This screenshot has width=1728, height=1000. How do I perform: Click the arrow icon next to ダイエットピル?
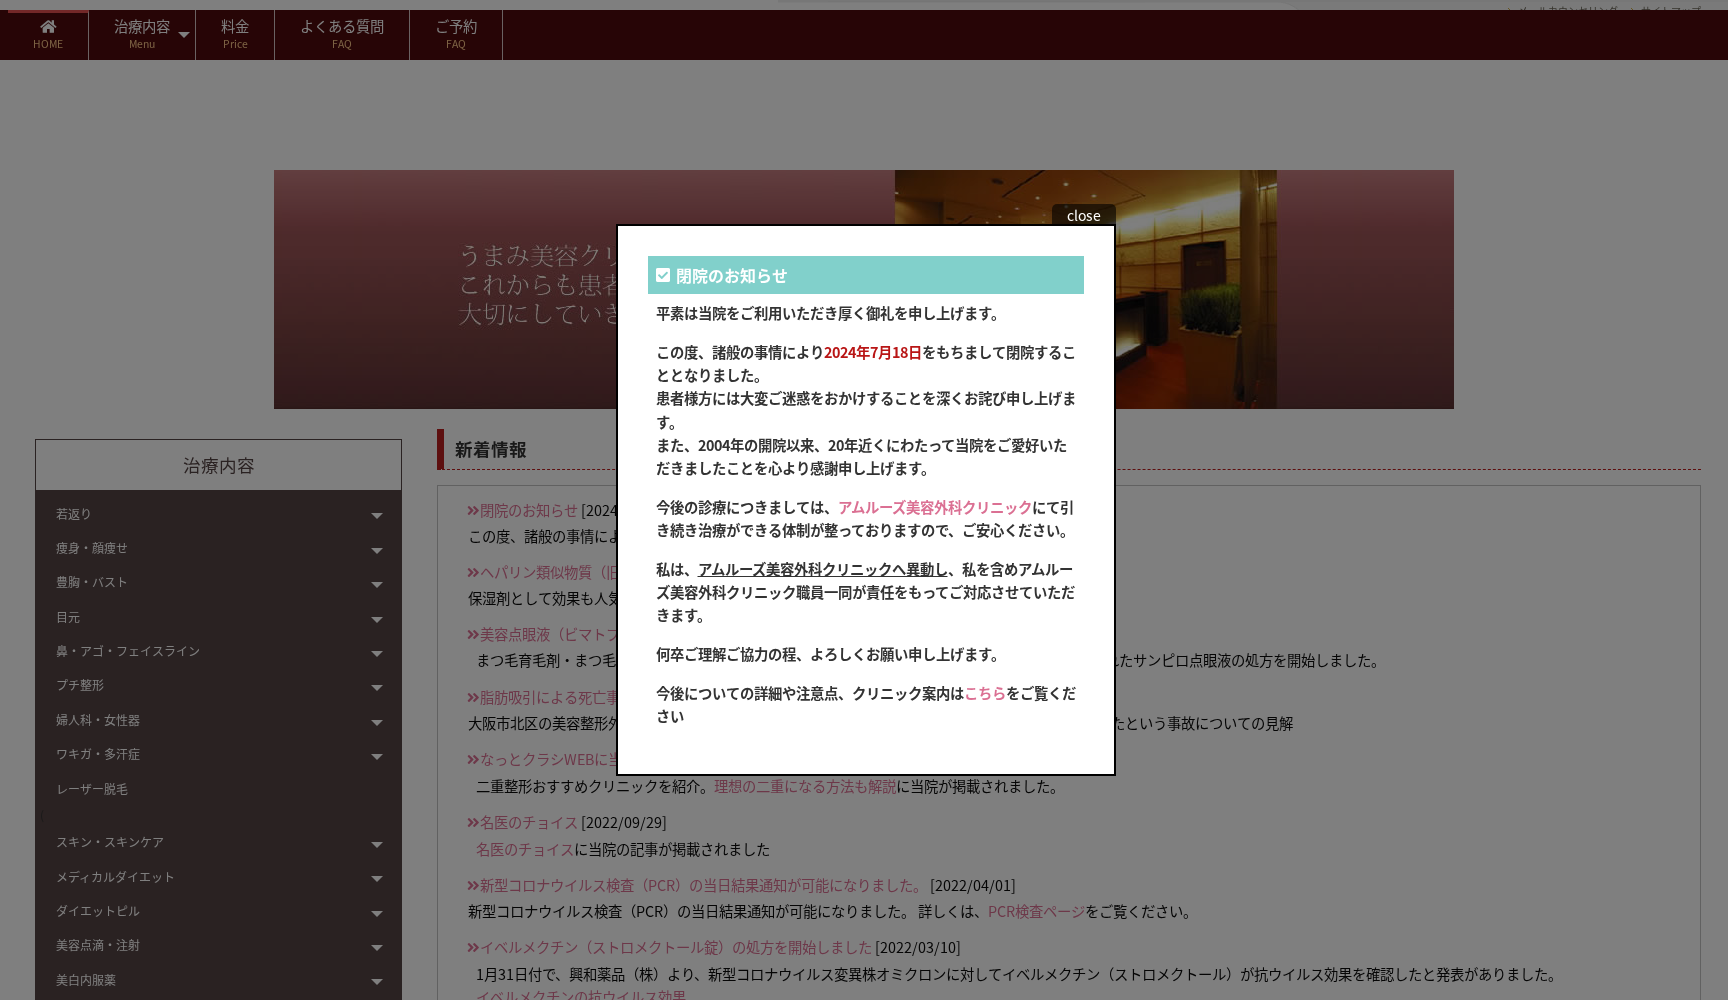(x=376, y=913)
